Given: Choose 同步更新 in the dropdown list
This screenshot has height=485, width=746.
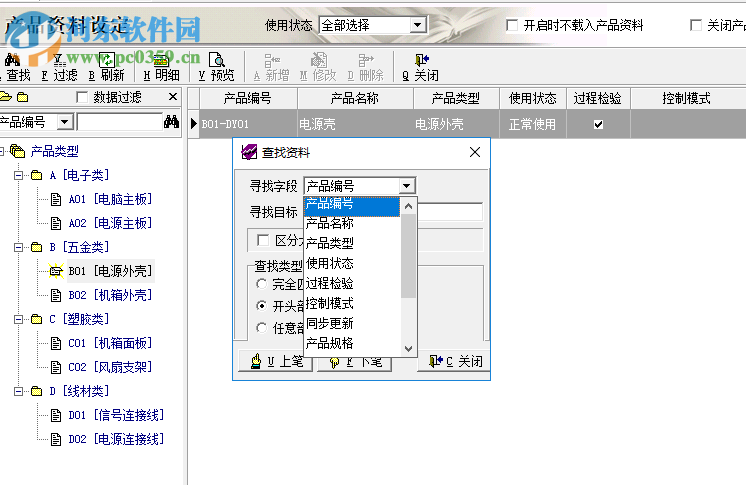Looking at the screenshot, I should [x=352, y=323].
